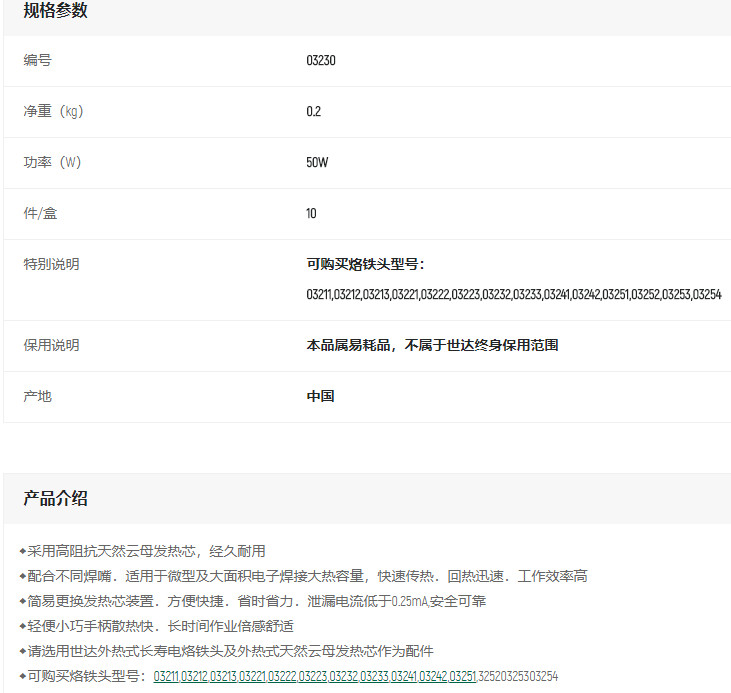Click the 50W power value
Viewport: 731px width, 693px height.
pyautogui.click(x=317, y=163)
